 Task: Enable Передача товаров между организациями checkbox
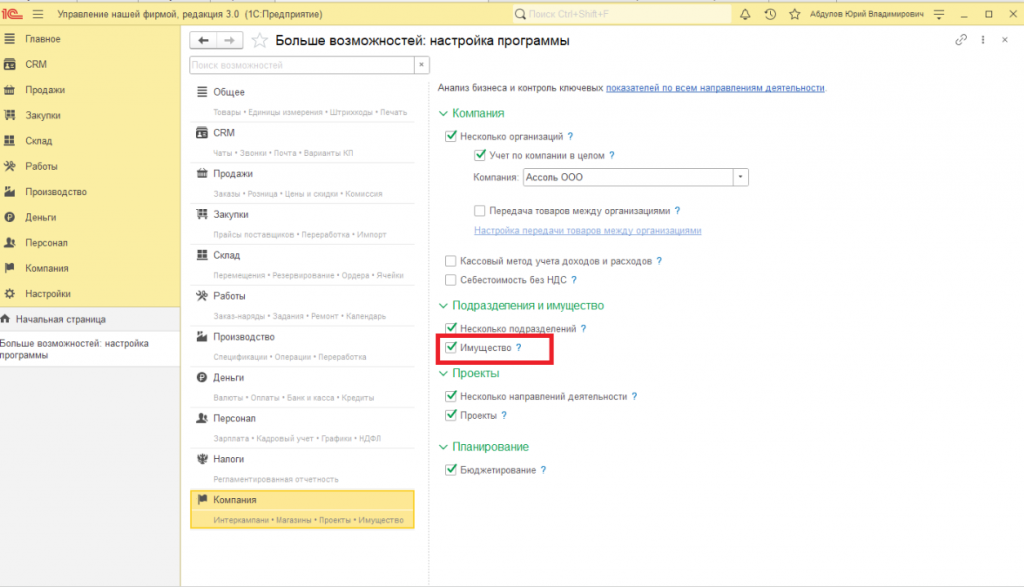(x=480, y=211)
